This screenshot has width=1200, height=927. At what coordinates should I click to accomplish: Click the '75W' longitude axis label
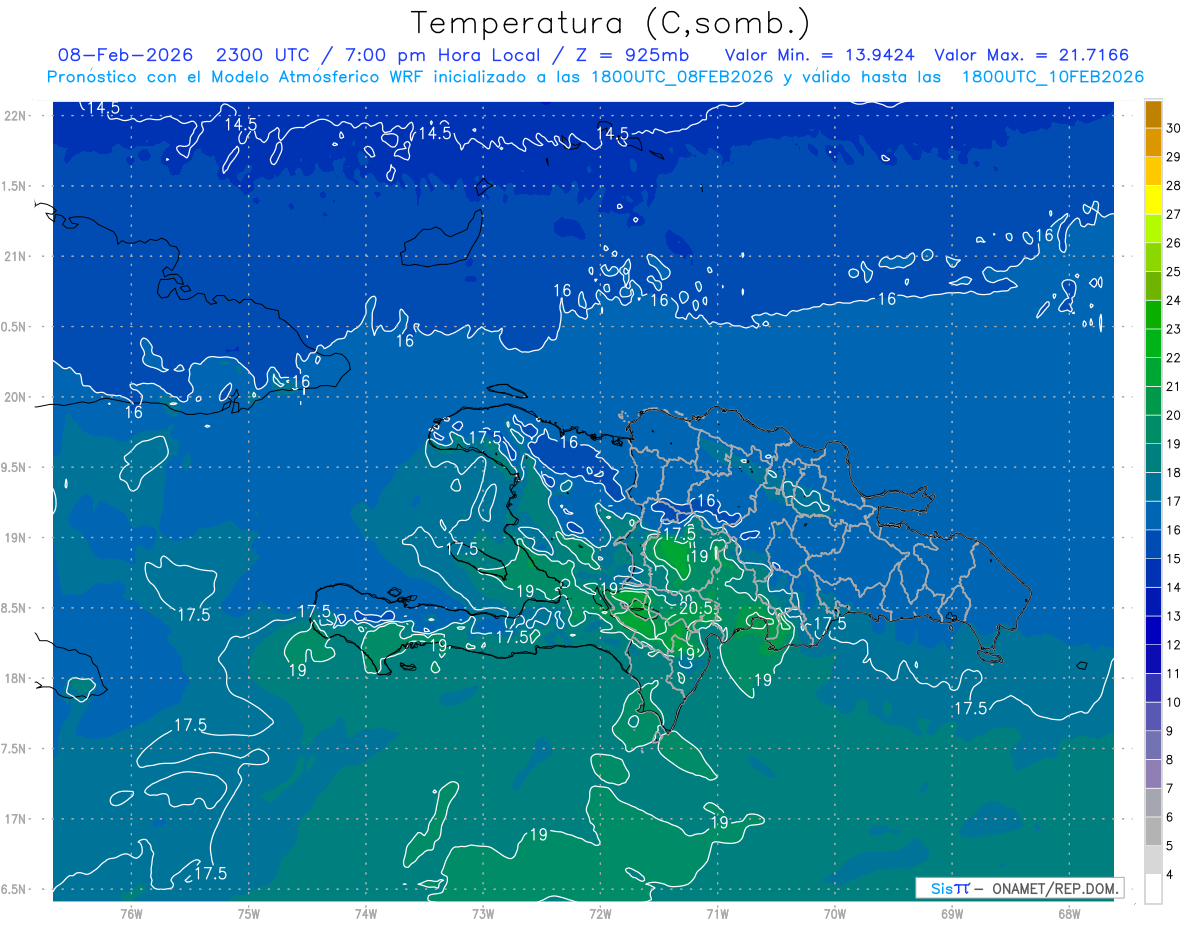tap(248, 914)
